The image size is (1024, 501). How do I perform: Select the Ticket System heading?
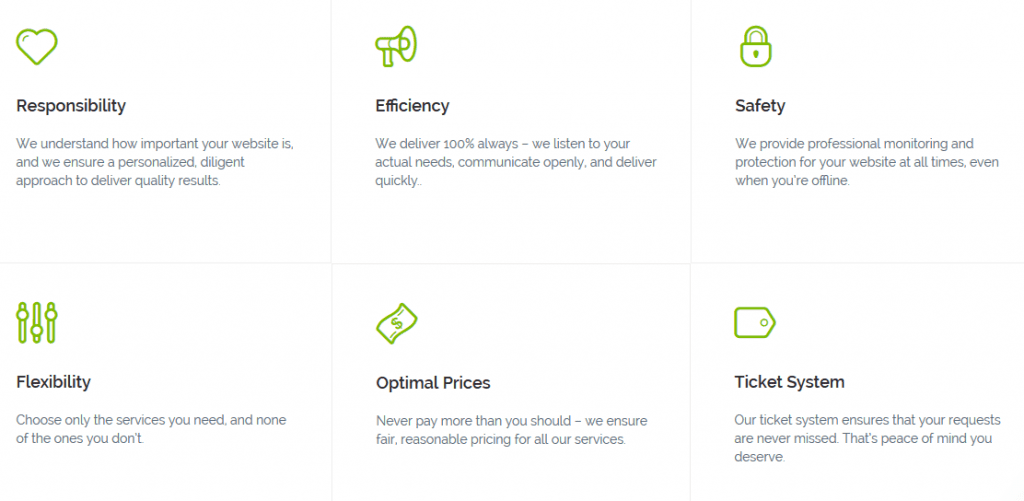(789, 382)
